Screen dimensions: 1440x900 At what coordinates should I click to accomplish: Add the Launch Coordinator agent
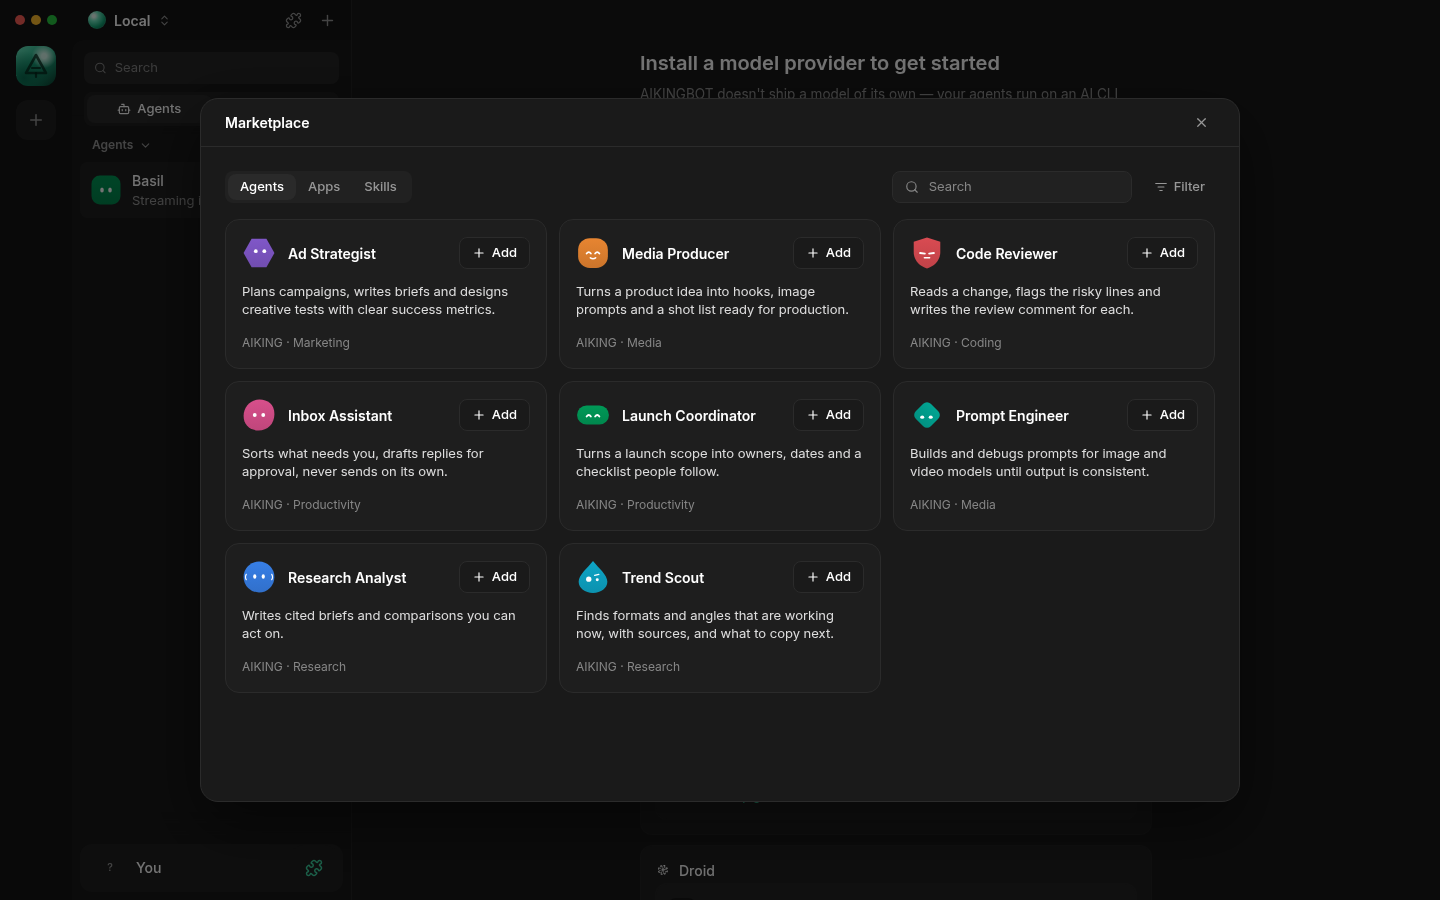coord(829,415)
